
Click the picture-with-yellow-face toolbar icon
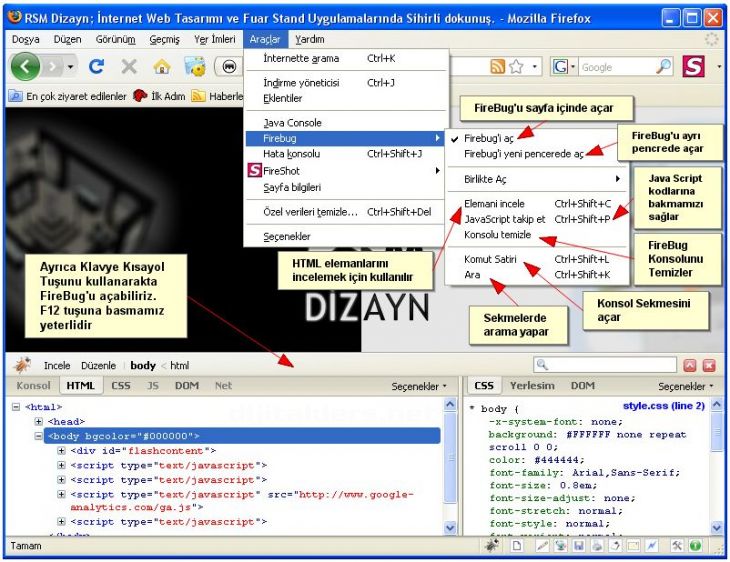click(x=195, y=67)
